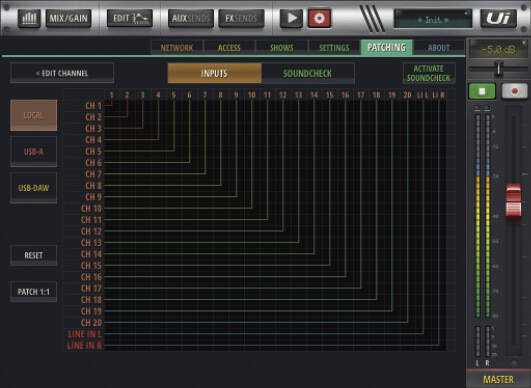Open the FX SENDS view
Screen dimensions: 531x388
point(241,18)
